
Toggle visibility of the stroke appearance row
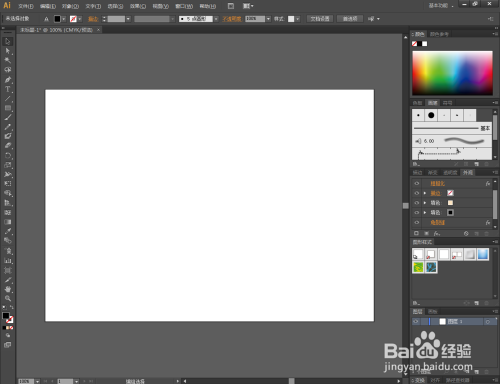click(417, 193)
